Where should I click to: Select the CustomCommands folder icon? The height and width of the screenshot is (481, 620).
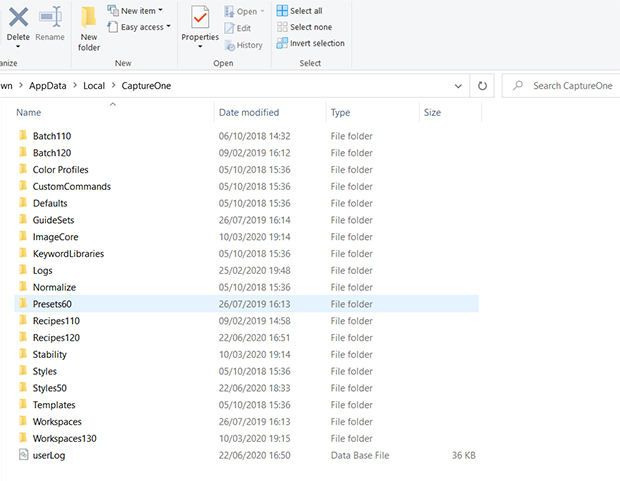[23, 186]
